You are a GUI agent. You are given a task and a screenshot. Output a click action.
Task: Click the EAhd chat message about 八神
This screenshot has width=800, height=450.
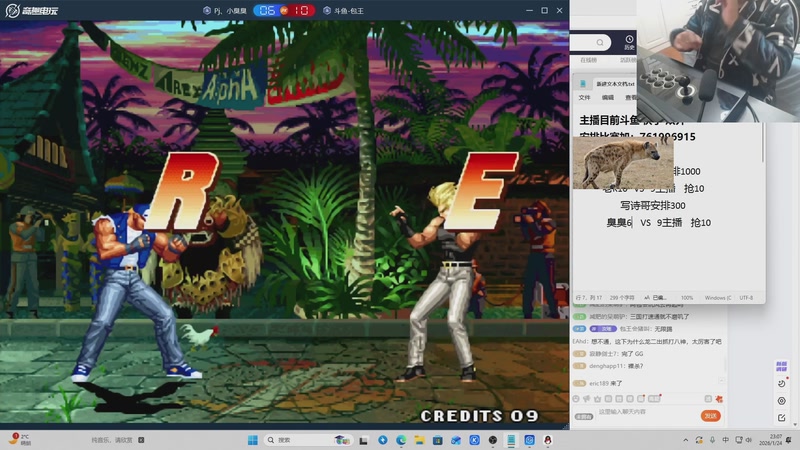647,341
